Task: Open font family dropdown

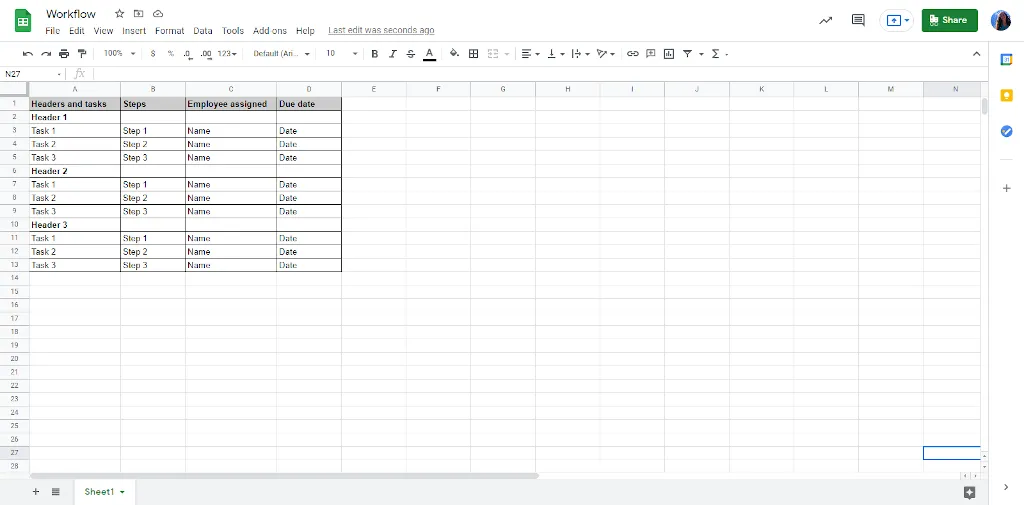Action: pyautogui.click(x=281, y=54)
